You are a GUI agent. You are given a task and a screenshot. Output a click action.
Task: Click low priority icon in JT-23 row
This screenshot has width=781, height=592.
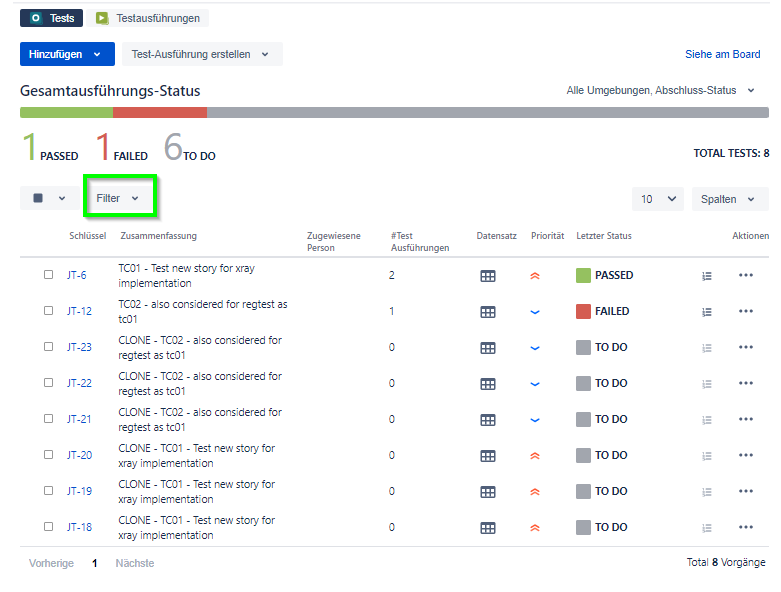(535, 348)
